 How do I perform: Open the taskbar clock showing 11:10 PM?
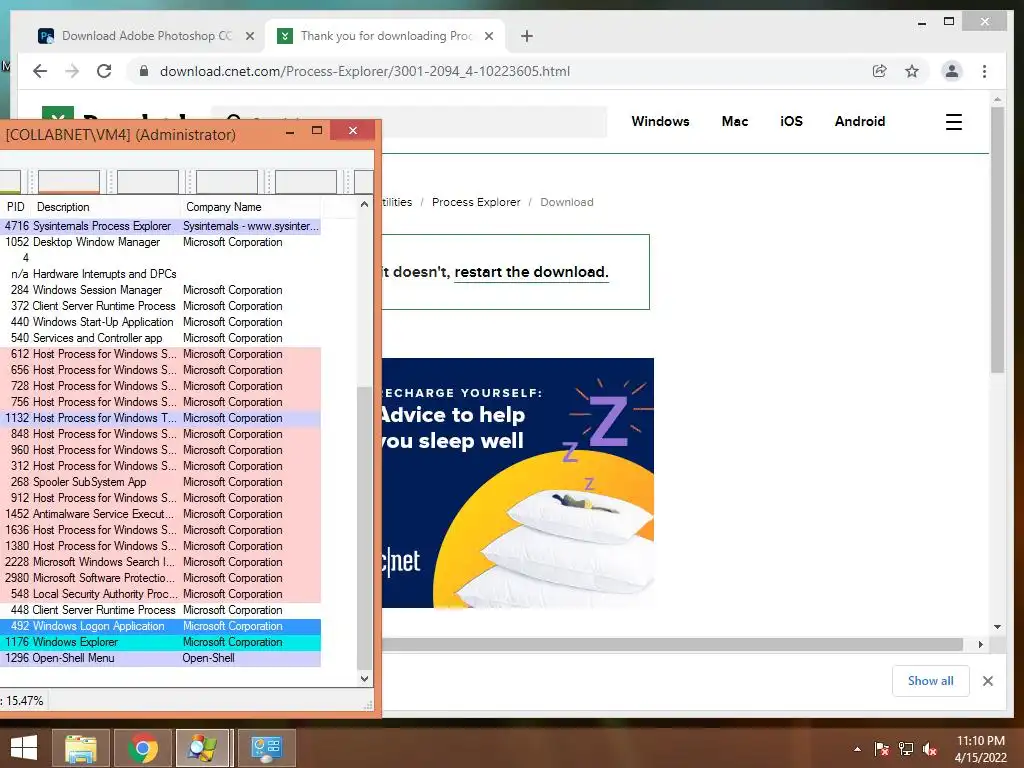(x=981, y=749)
